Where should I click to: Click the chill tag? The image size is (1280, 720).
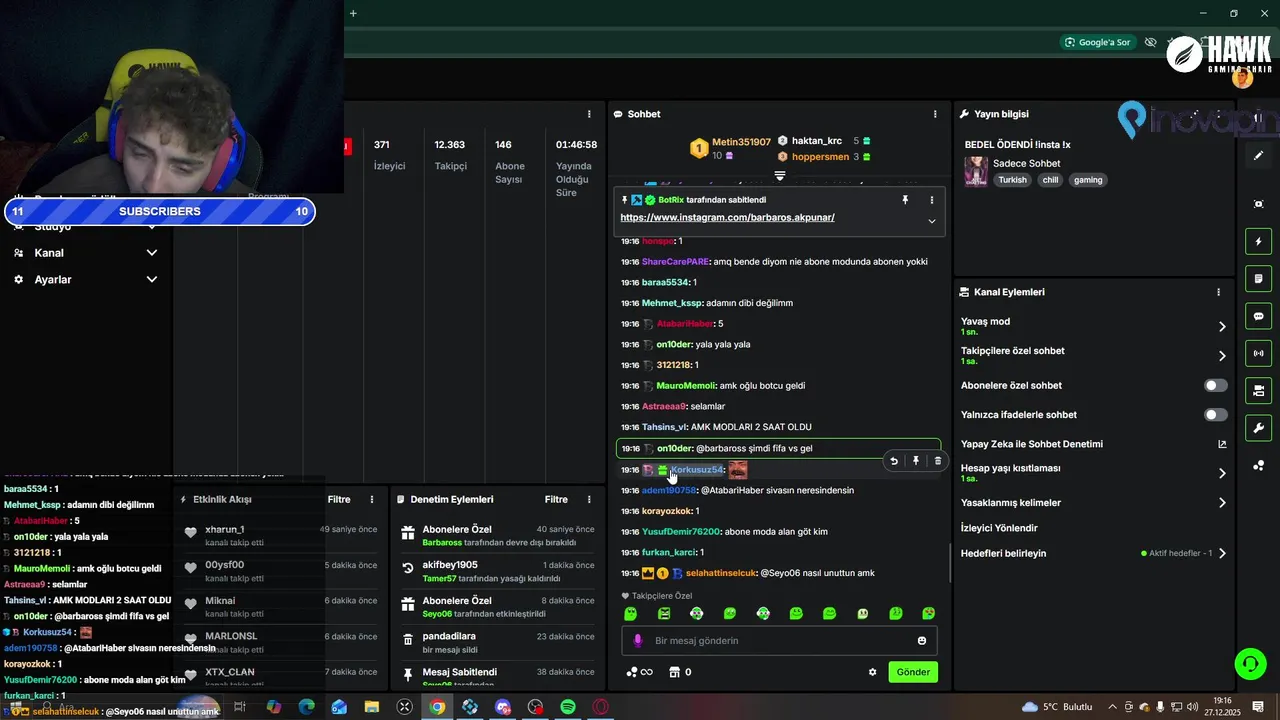point(1050,180)
